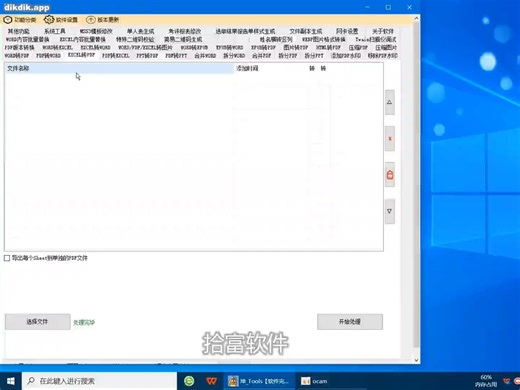Screen dimensions: 520x390
Task: Open the PPT转PDF tab
Action: tap(147, 56)
